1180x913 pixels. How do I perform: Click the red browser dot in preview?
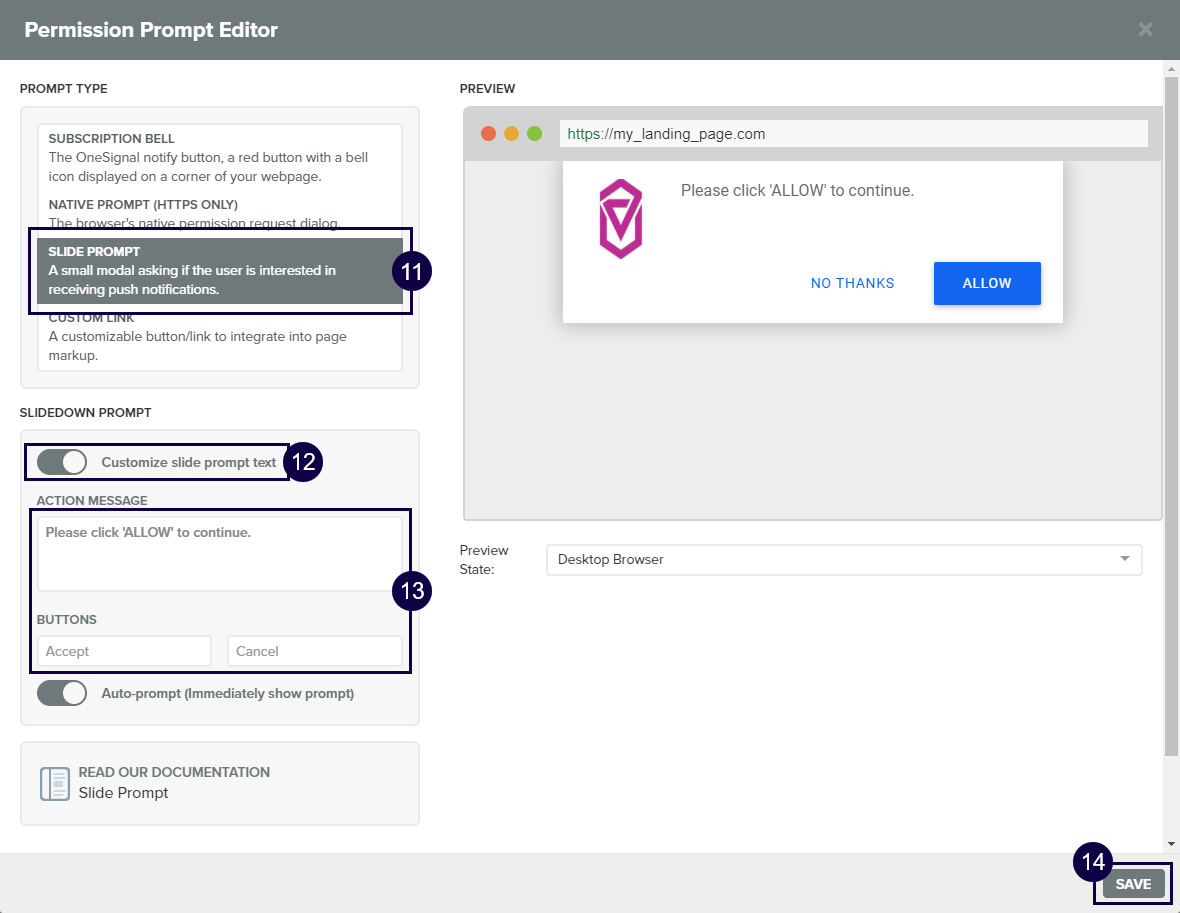[489, 134]
